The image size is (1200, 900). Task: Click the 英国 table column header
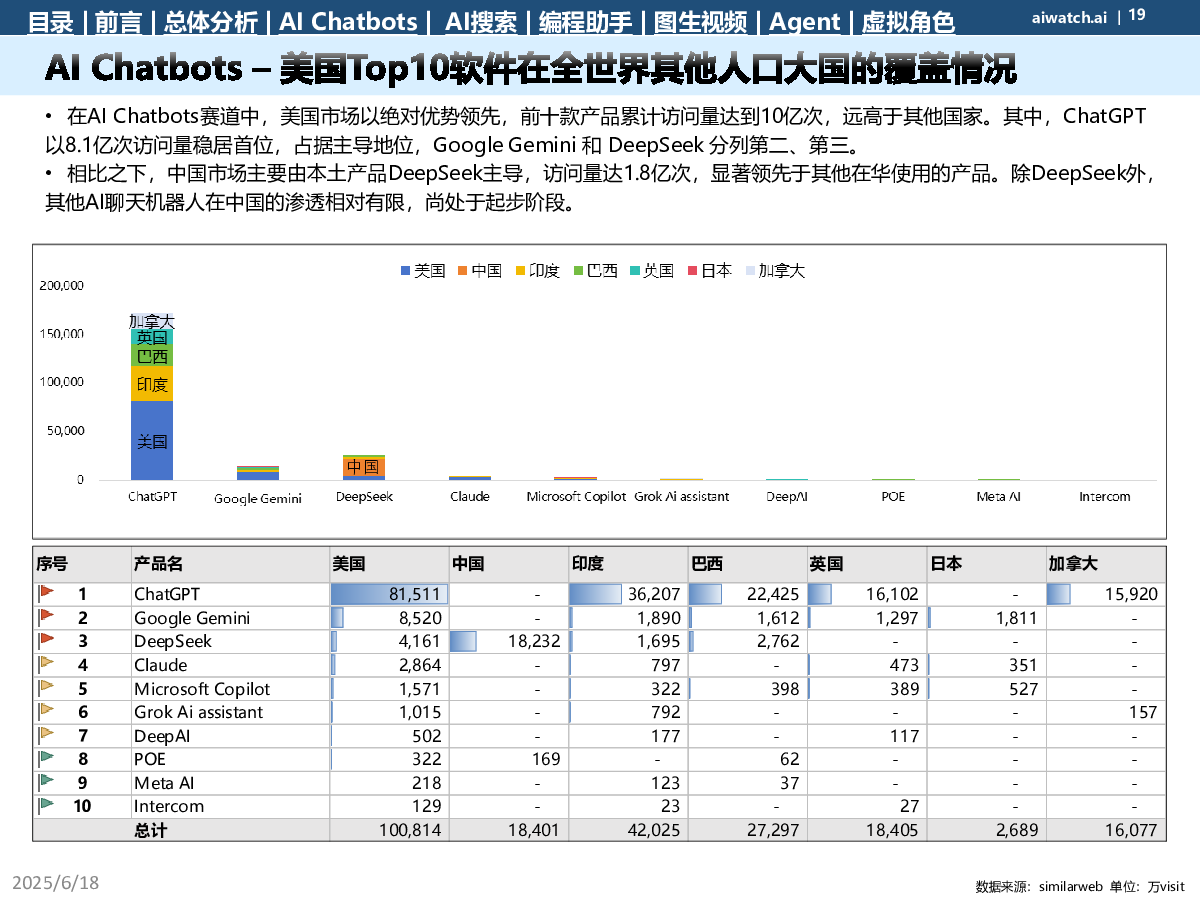pyautogui.click(x=867, y=564)
